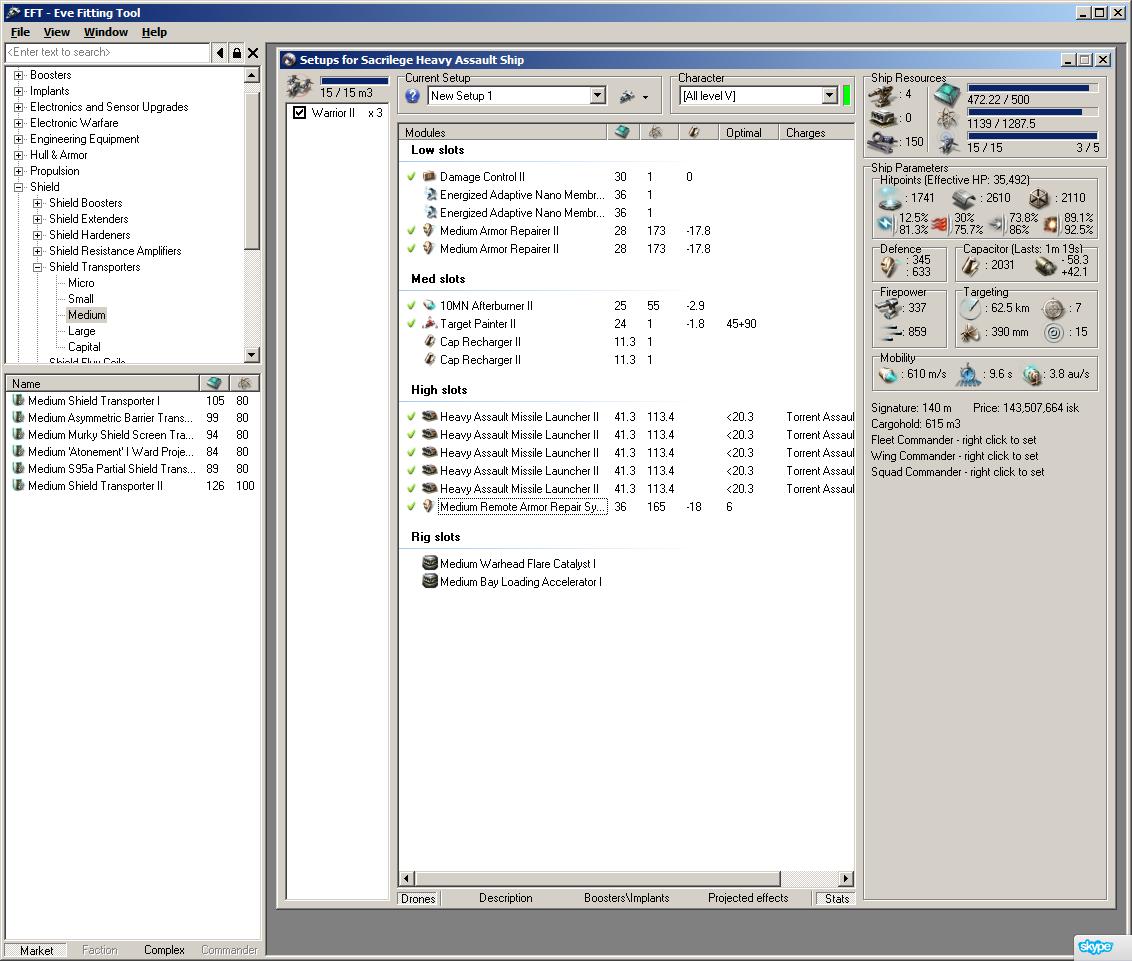Image resolution: width=1132 pixels, height=961 pixels.
Task: Click the powergrid usage bar 1139 / 1287.5
Action: (1032, 113)
